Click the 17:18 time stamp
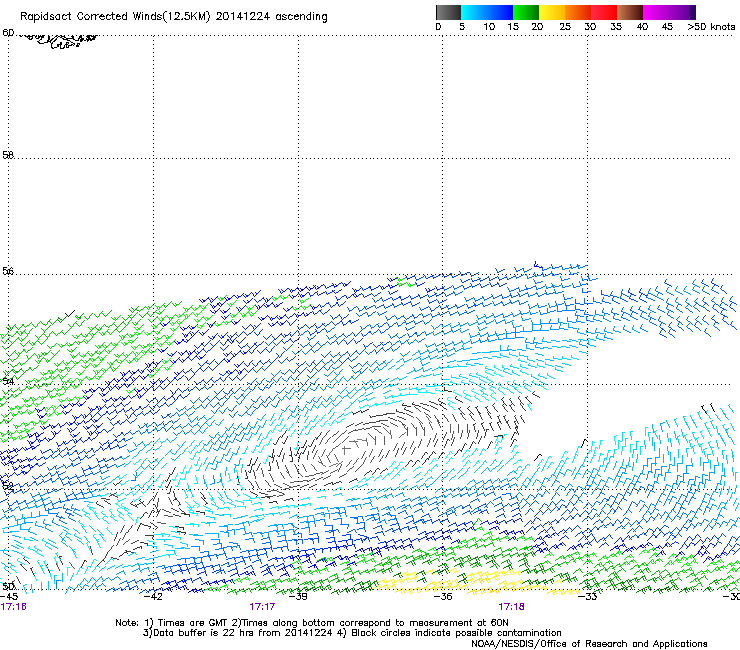This screenshot has height=650, width=740. (x=512, y=607)
